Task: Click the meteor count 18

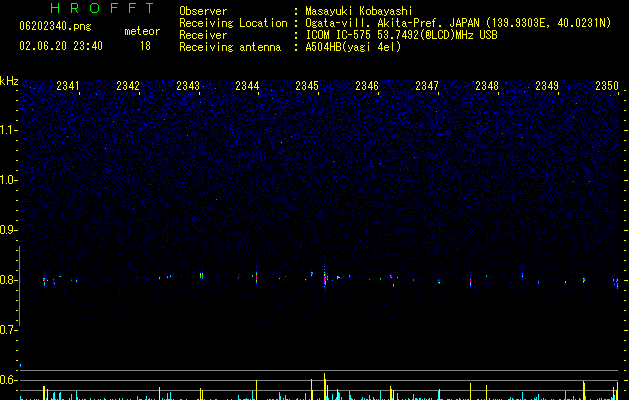Action: (x=145, y=46)
